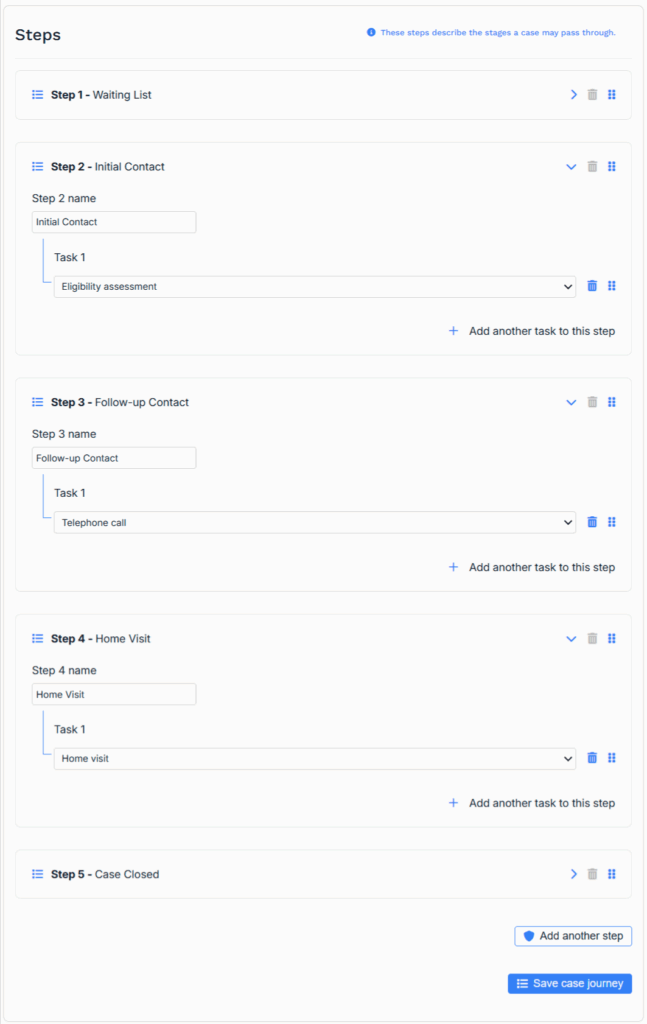Delete the Step 4 Home Visit step
647x1024 pixels.
pos(592,639)
